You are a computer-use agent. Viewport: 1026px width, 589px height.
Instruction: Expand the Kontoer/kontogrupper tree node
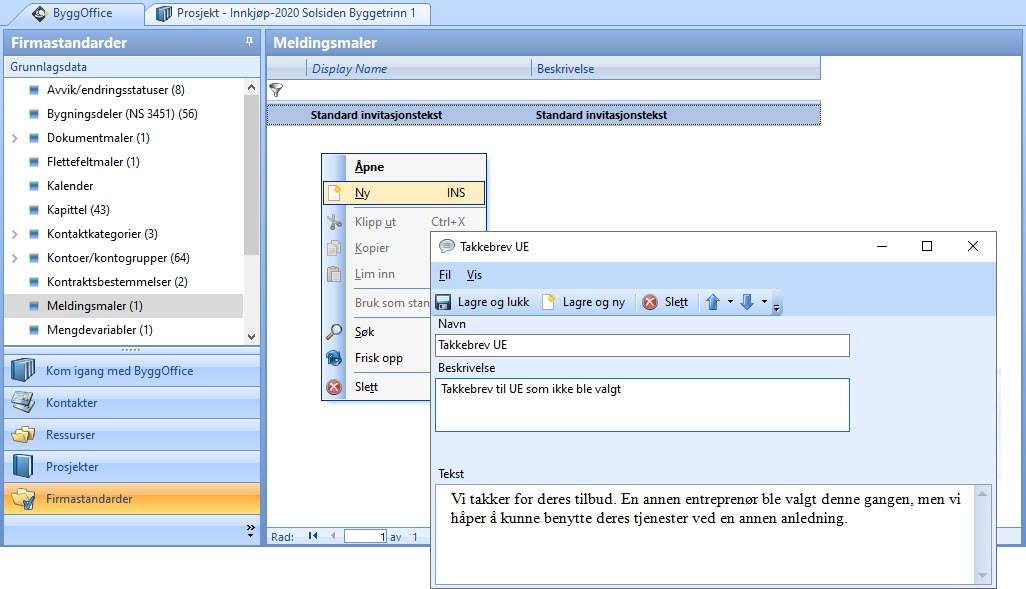coord(15,258)
